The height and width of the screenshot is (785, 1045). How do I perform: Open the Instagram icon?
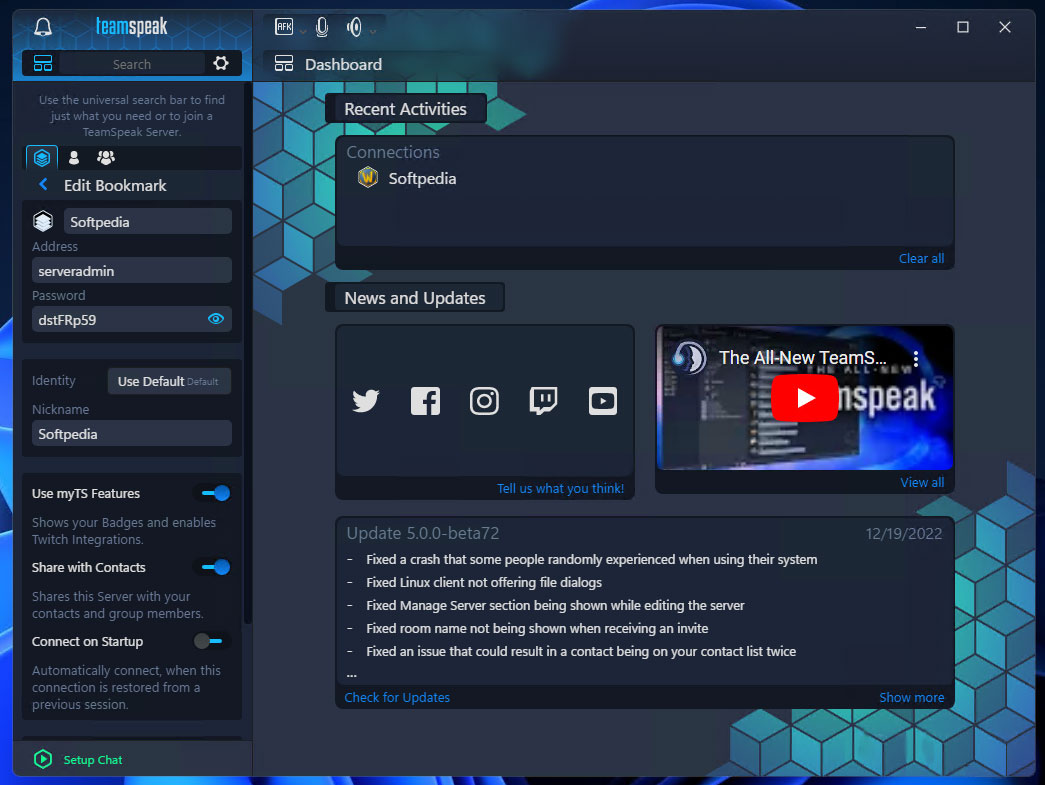[484, 400]
